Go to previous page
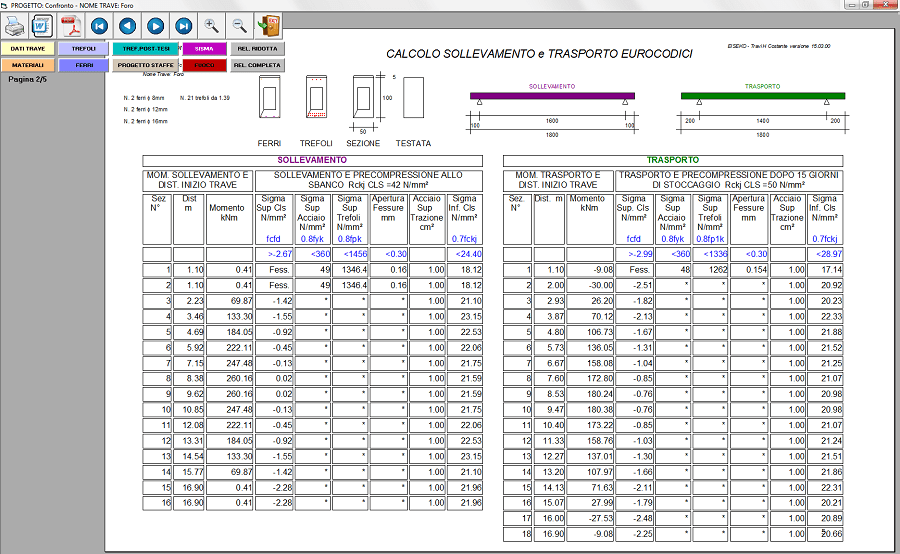Image resolution: width=900 pixels, height=554 pixels. 127,26
